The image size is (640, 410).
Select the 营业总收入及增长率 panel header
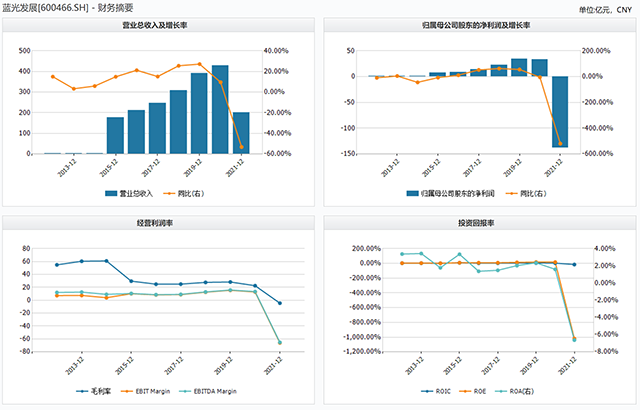(158, 25)
